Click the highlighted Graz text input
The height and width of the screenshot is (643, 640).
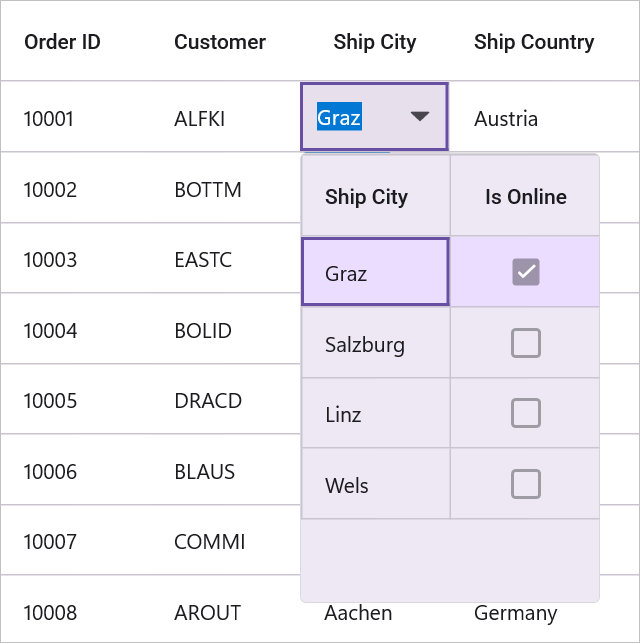340,118
